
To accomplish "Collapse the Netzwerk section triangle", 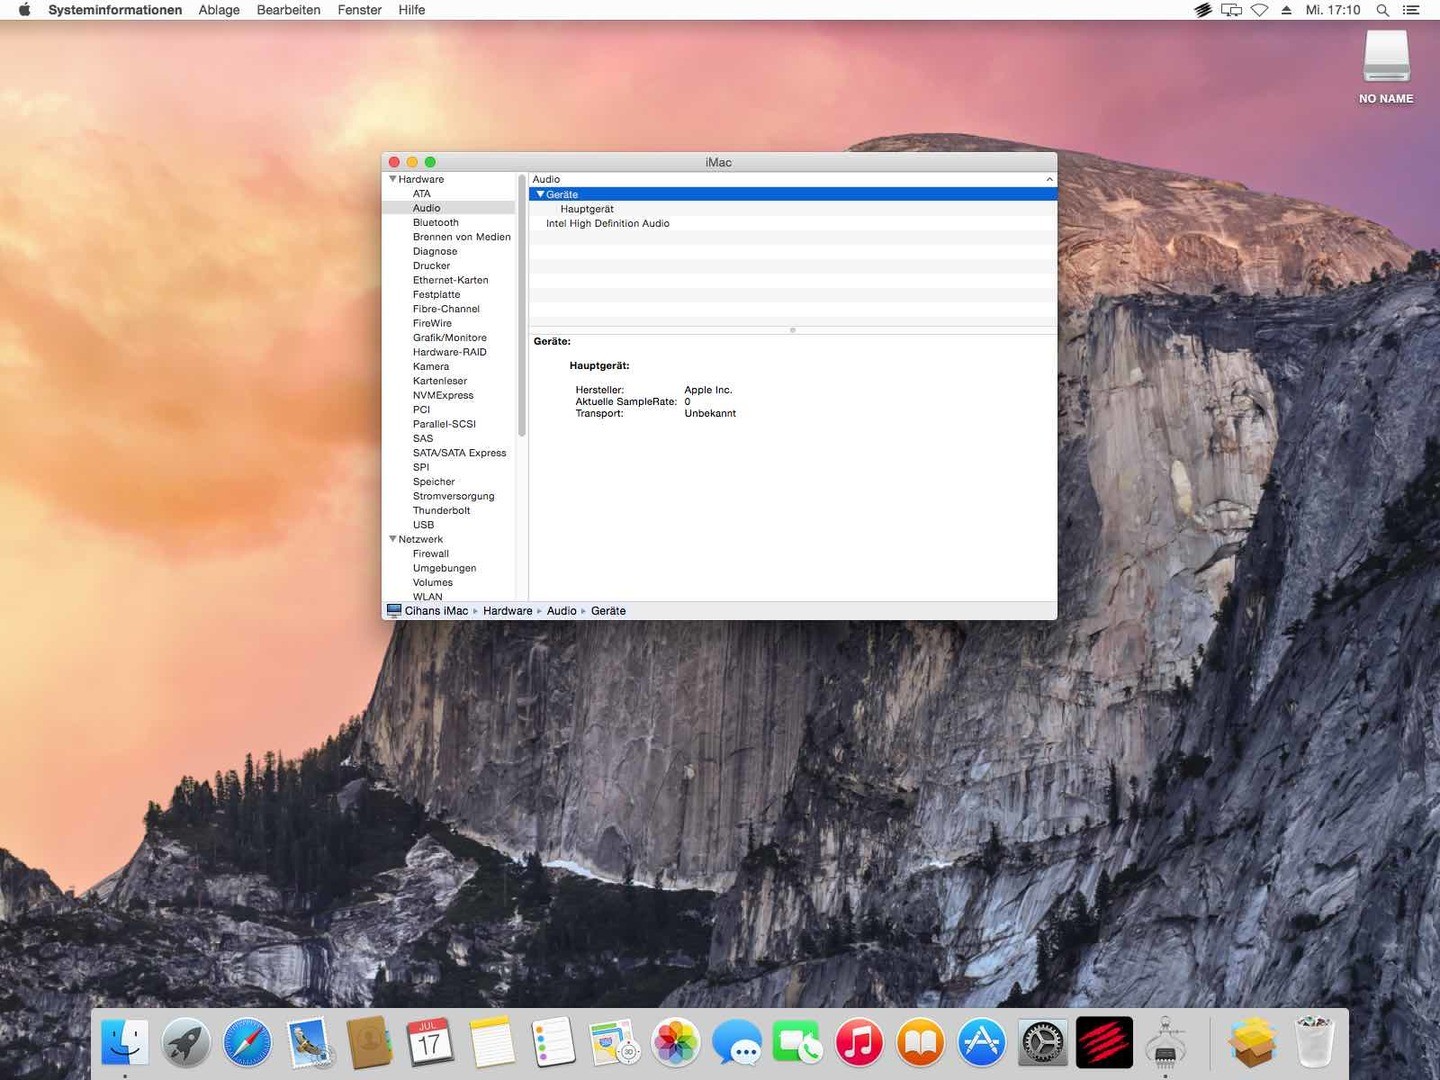I will (392, 539).
